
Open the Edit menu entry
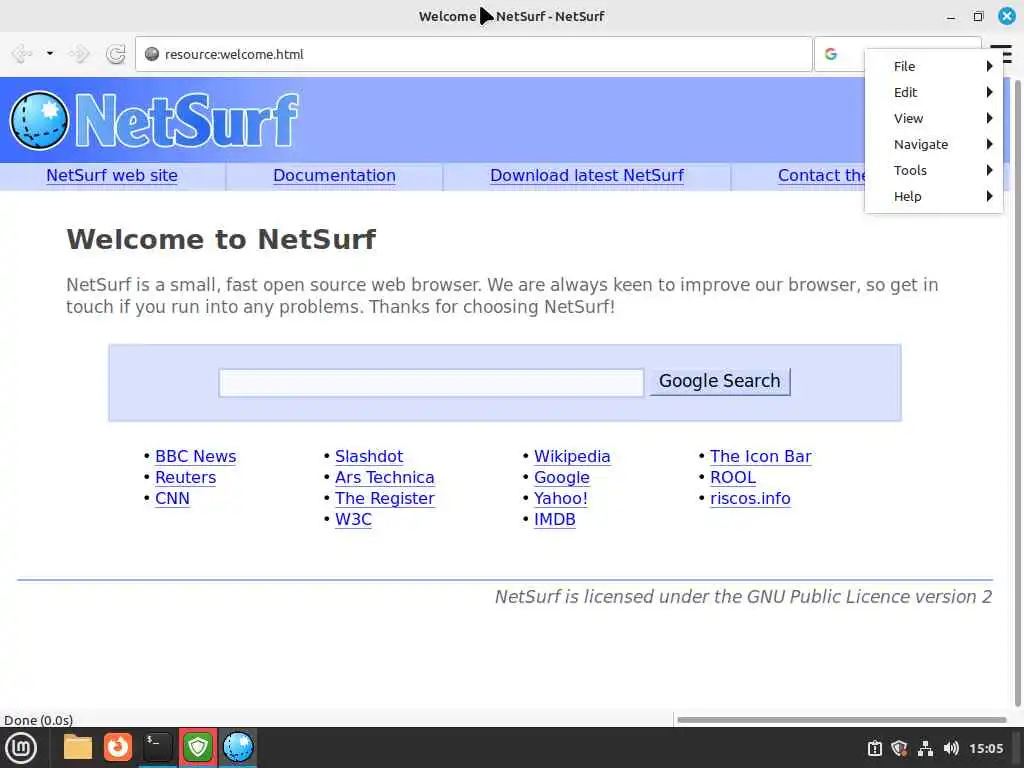(x=934, y=92)
